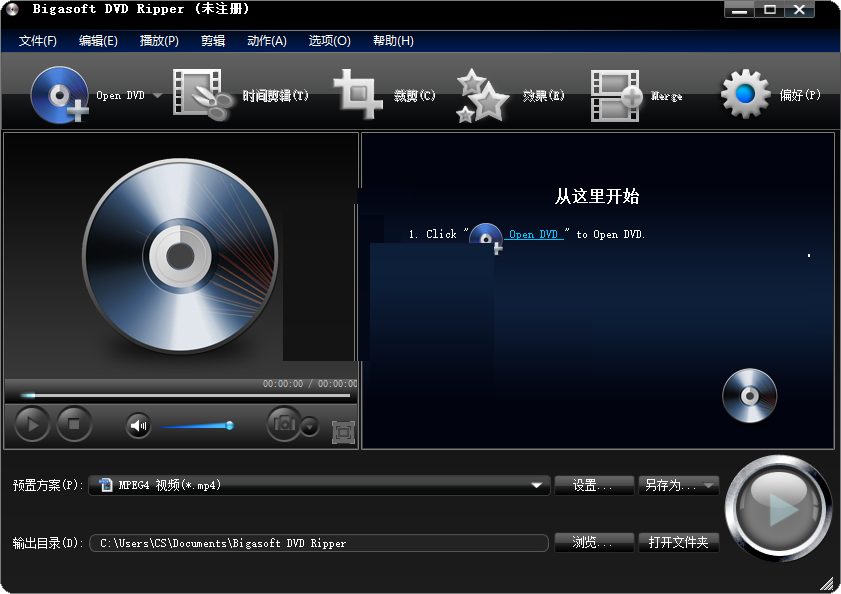Click the window resize grip corner
This screenshot has width=841, height=594.
[x=828, y=583]
